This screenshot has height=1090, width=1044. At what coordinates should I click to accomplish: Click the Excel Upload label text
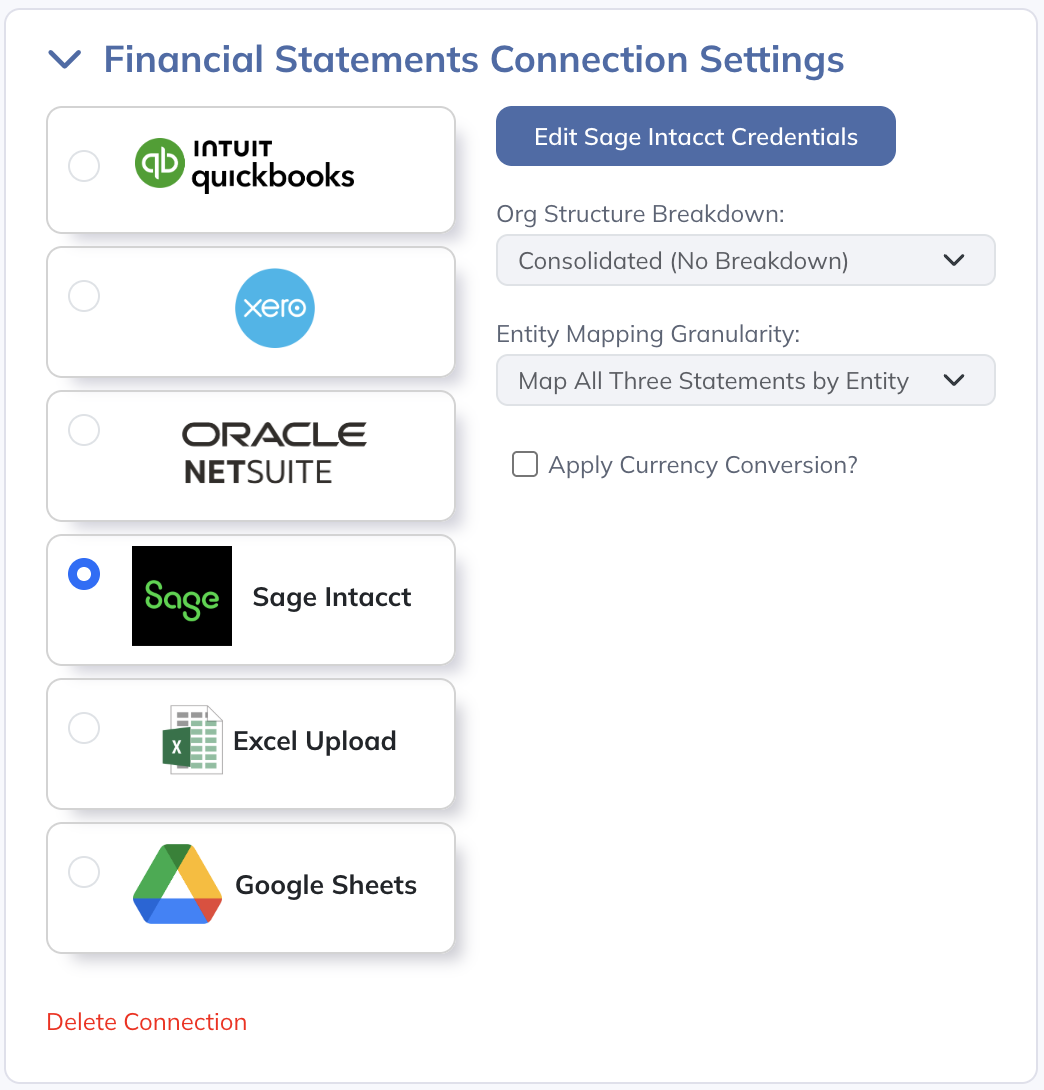(x=315, y=741)
